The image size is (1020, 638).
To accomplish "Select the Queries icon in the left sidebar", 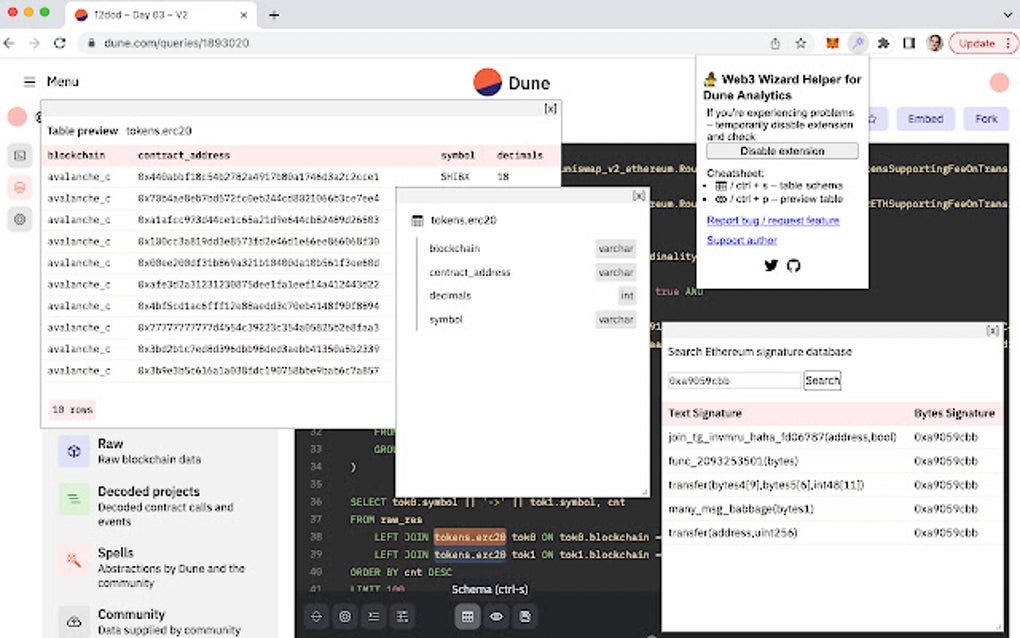I will coord(20,155).
